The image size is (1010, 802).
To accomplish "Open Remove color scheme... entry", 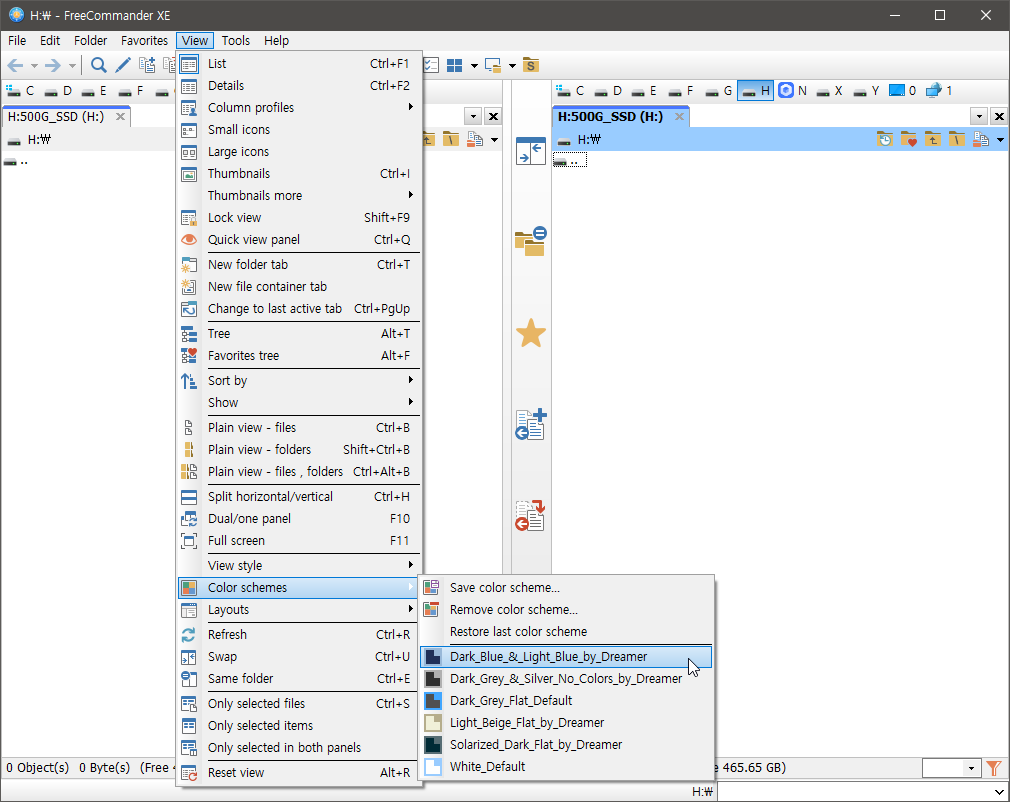I will [566, 609].
